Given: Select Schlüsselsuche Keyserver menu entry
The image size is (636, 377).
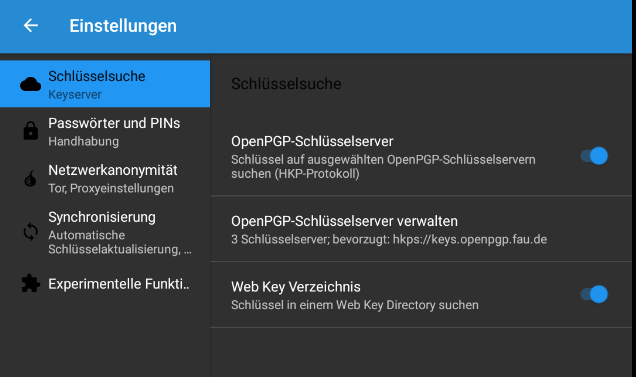Looking at the screenshot, I should 105,84.
